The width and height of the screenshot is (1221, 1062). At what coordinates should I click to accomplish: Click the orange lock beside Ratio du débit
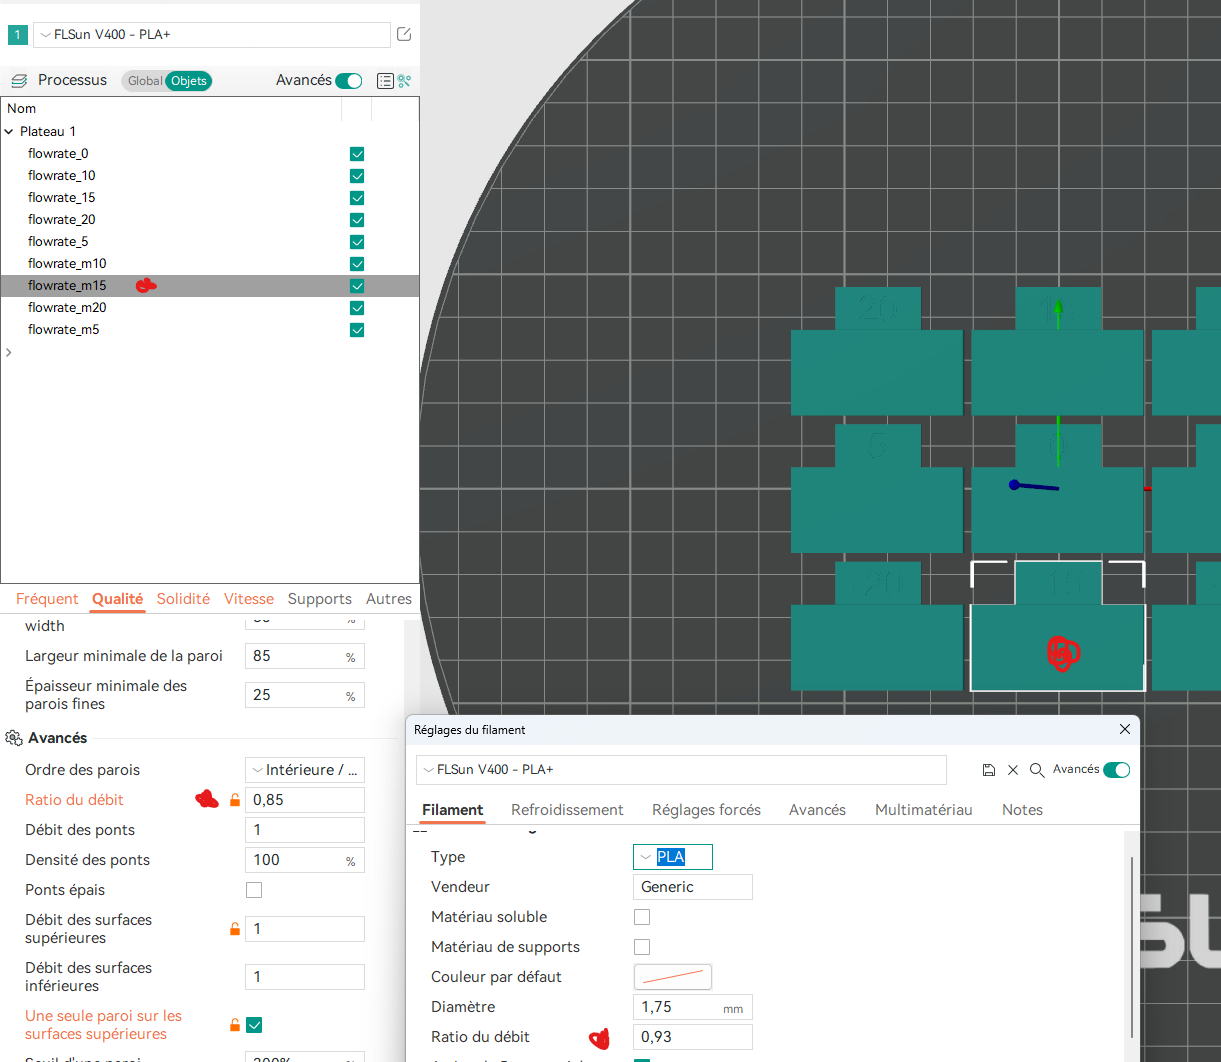[235, 800]
